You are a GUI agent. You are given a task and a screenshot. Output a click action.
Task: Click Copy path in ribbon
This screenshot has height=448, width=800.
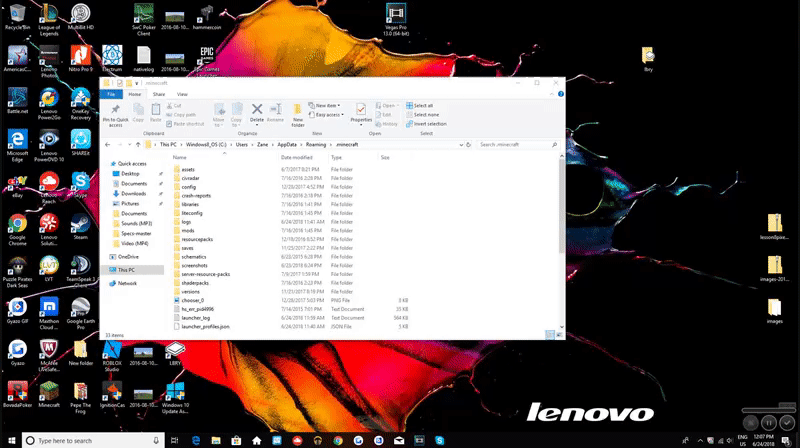click(x=181, y=115)
